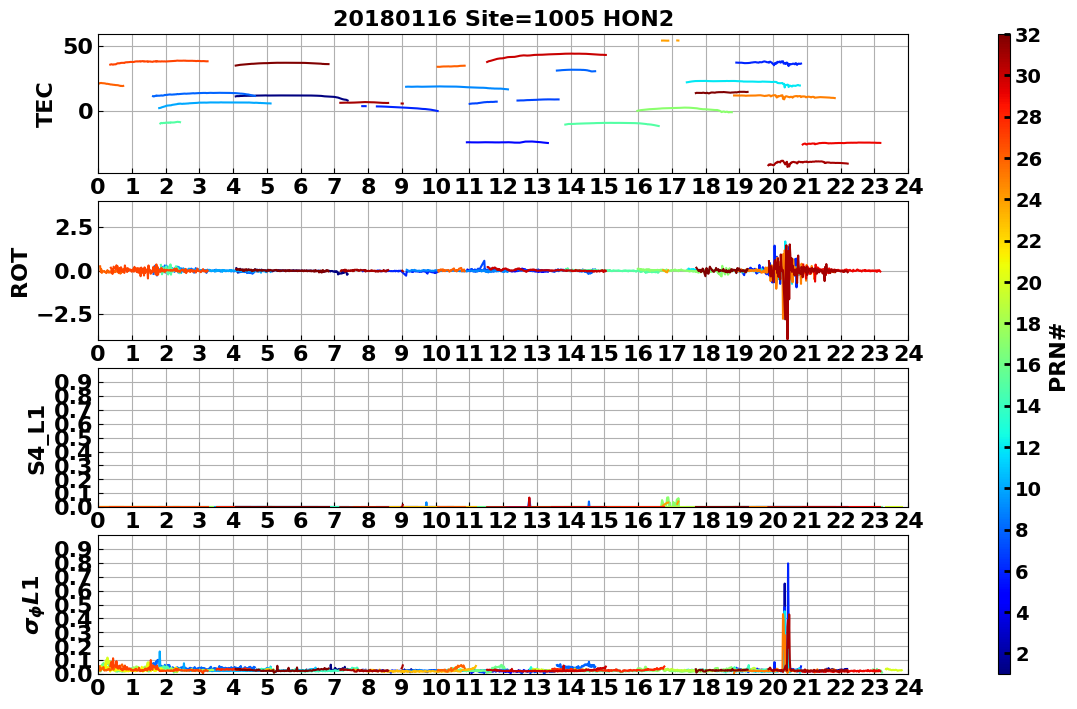Viewport: 1077px width, 709px height.
Task: Click hour 20 tick under the S4_L1 panel
Action: pyautogui.click(x=773, y=520)
